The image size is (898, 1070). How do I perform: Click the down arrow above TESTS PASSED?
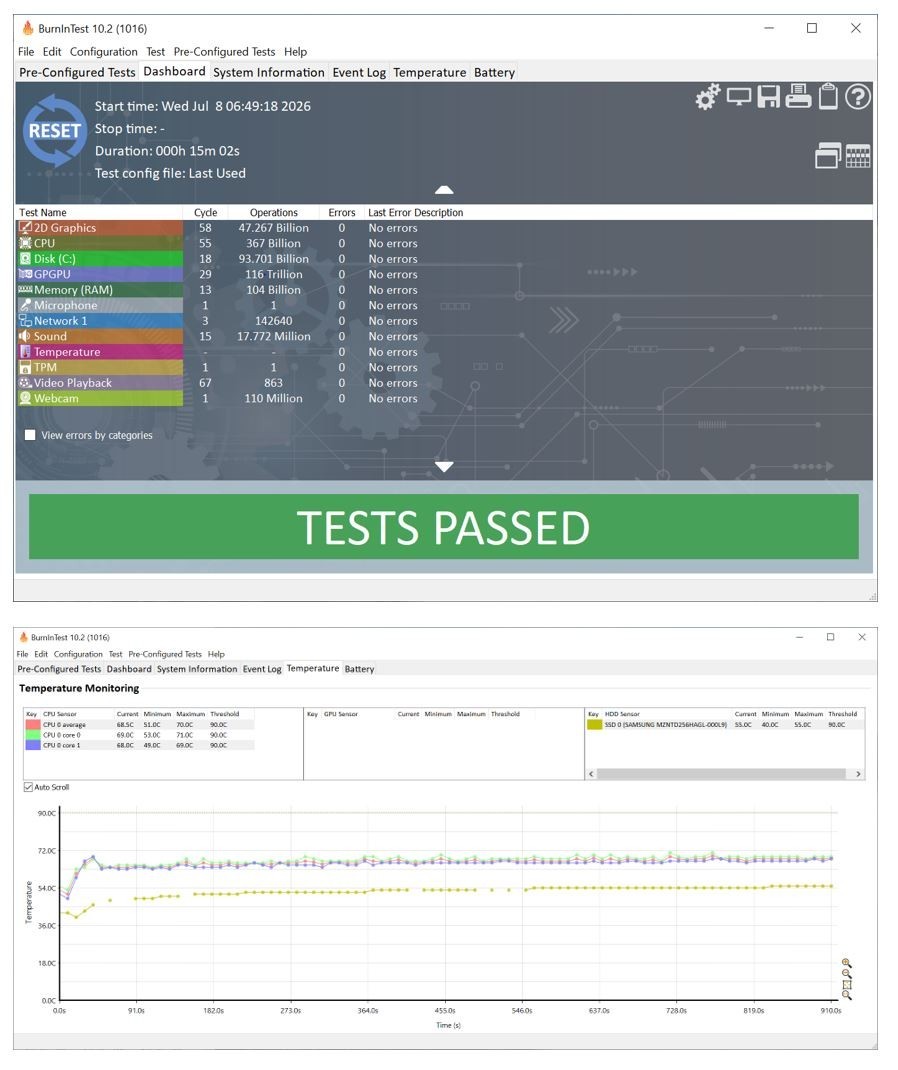pyautogui.click(x=444, y=467)
